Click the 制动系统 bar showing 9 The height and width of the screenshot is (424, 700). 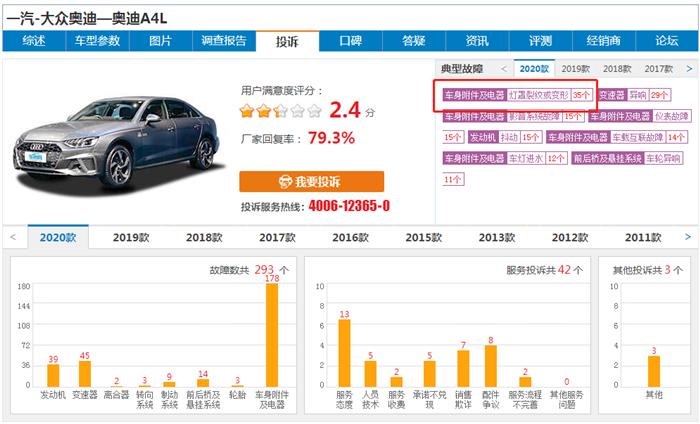pos(169,384)
